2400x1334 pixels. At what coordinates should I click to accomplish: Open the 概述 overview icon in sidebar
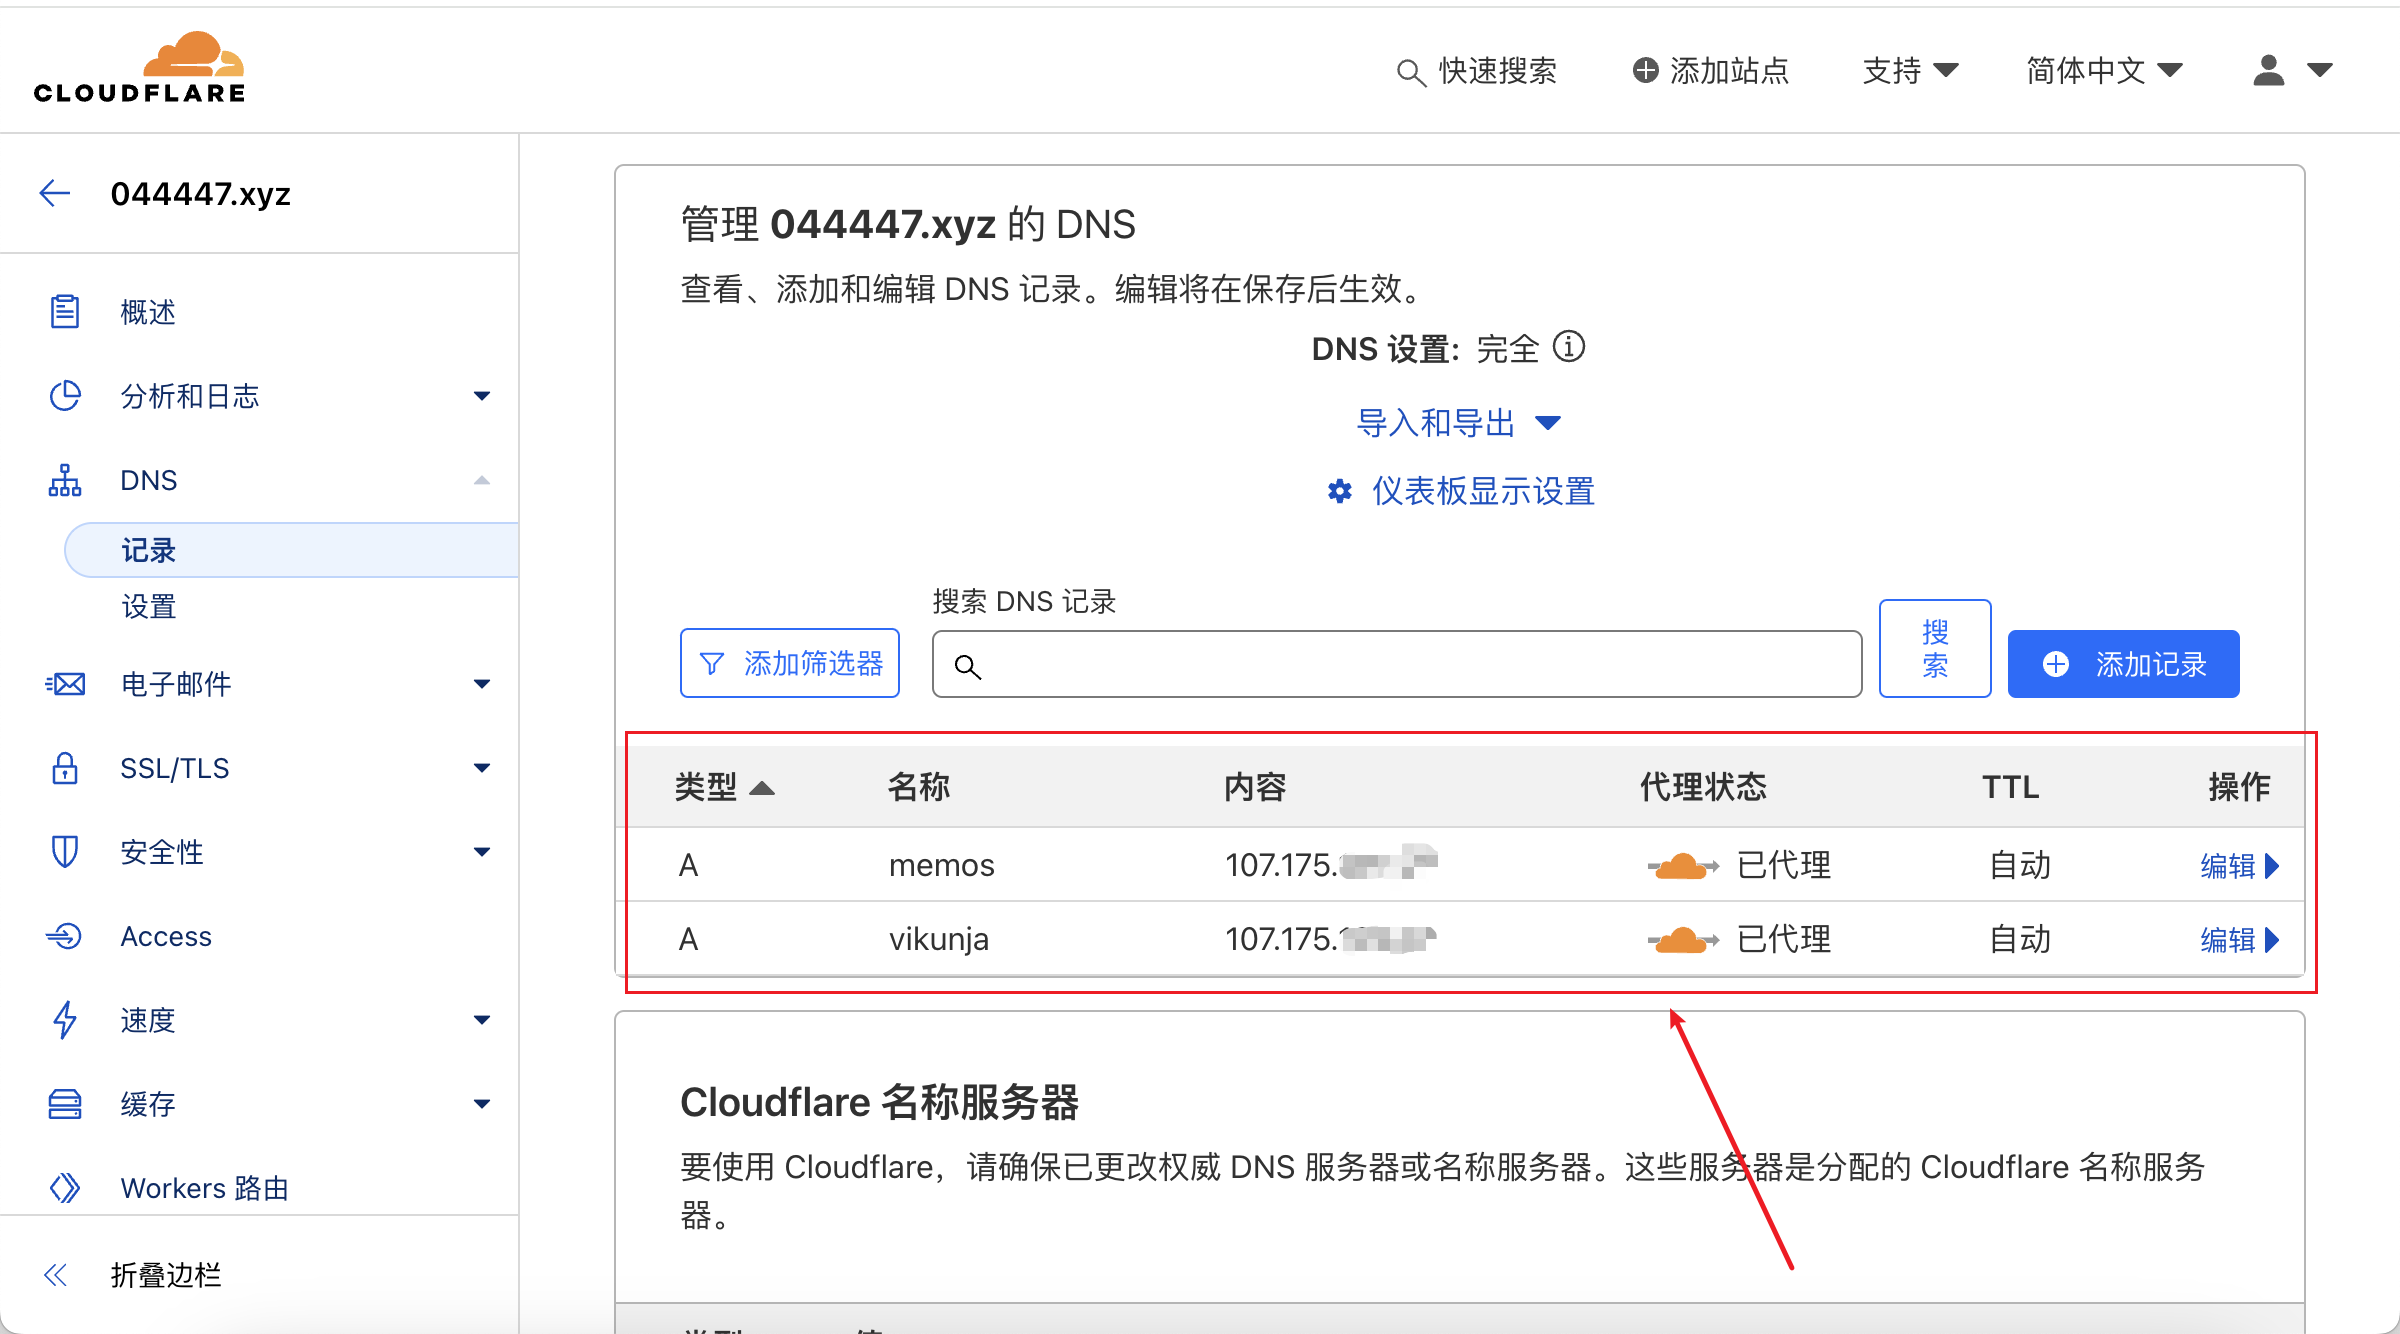pyautogui.click(x=64, y=311)
